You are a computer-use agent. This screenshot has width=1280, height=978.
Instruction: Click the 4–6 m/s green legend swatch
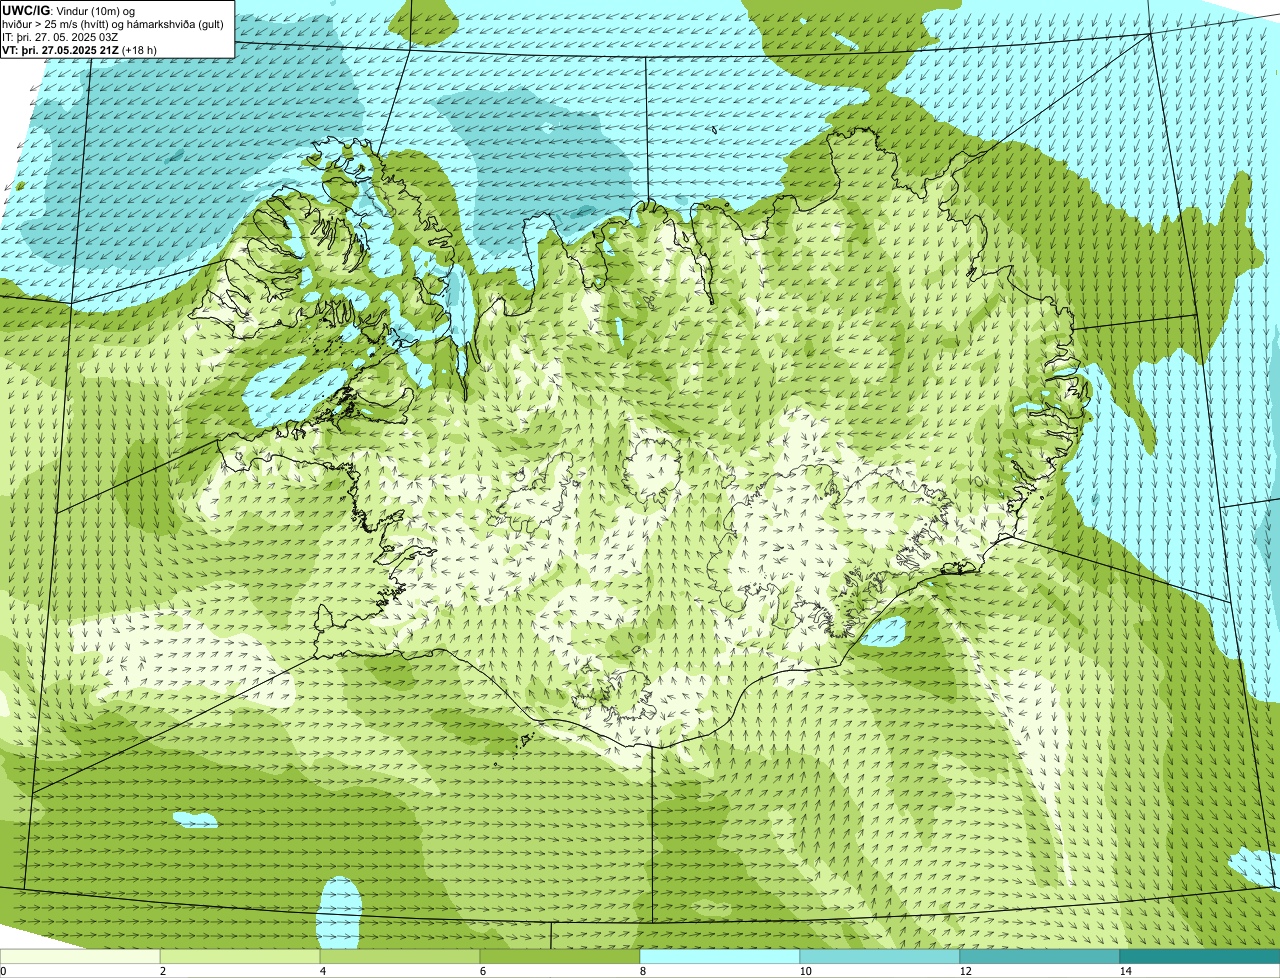pyautogui.click(x=400, y=957)
